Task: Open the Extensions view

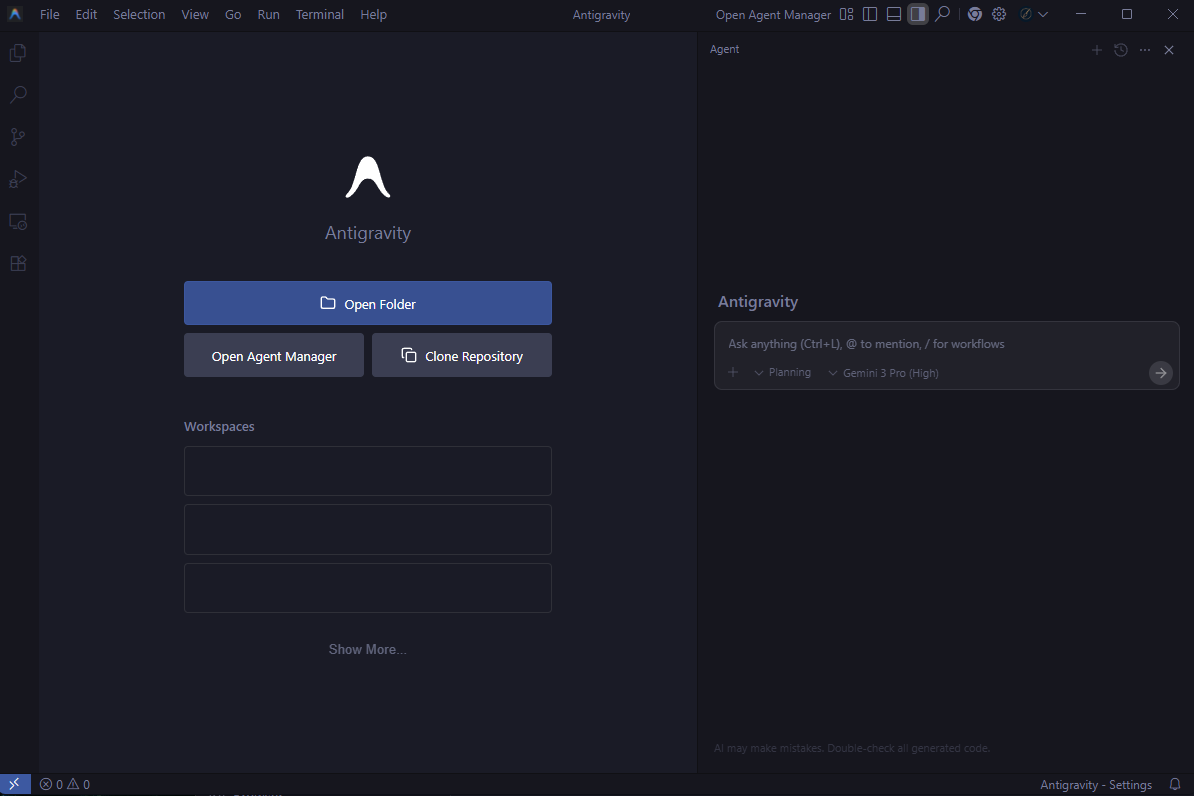Action: (x=18, y=264)
